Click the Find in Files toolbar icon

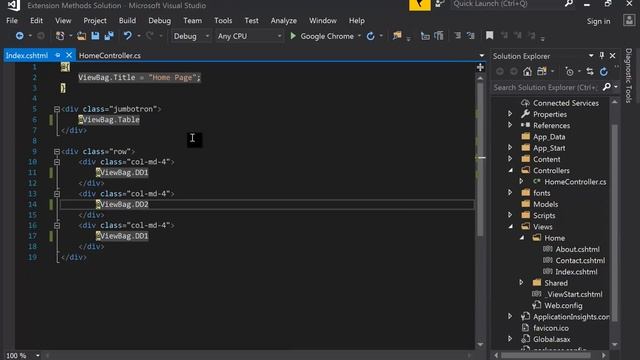click(x=397, y=36)
